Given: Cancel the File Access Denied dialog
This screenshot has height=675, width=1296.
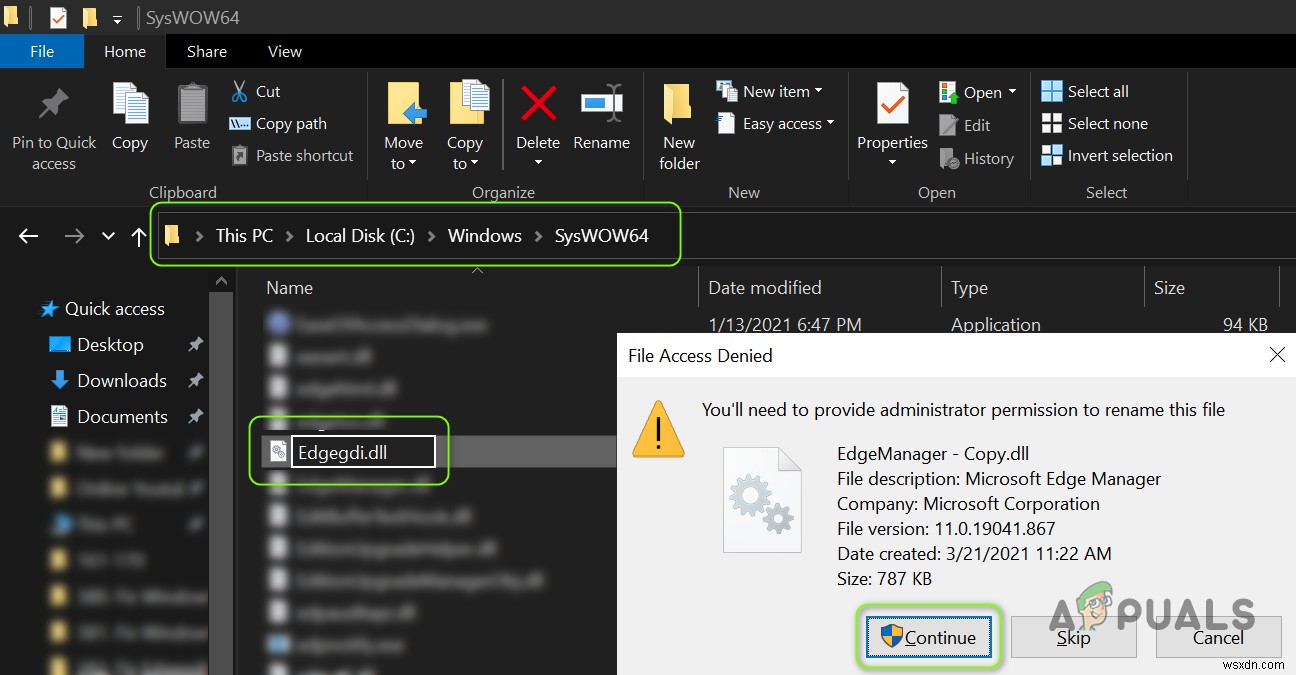Looking at the screenshot, I should click(1218, 638).
